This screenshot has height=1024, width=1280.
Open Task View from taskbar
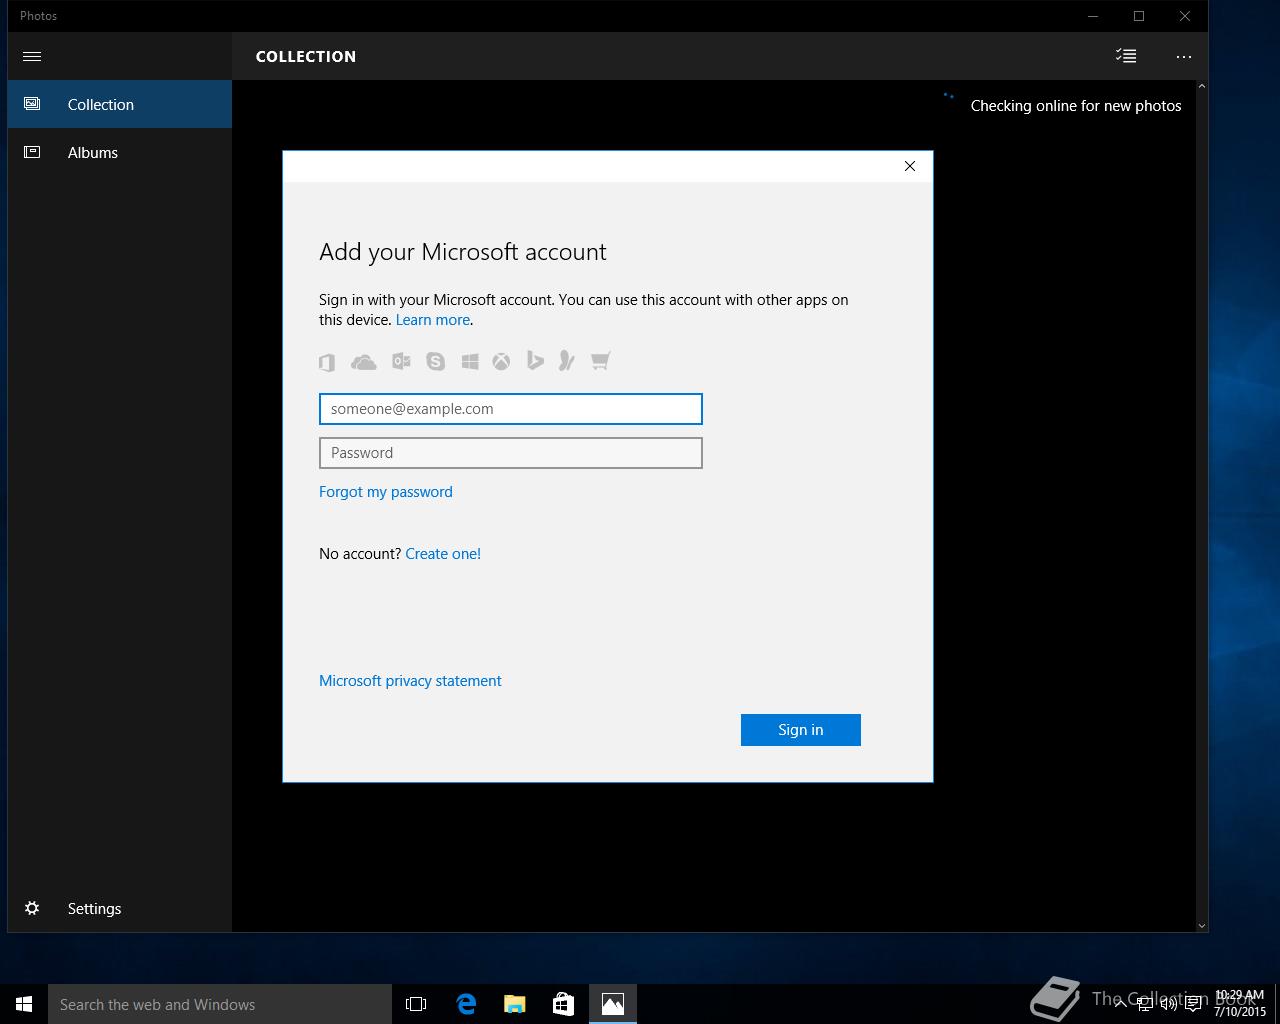coord(416,1004)
